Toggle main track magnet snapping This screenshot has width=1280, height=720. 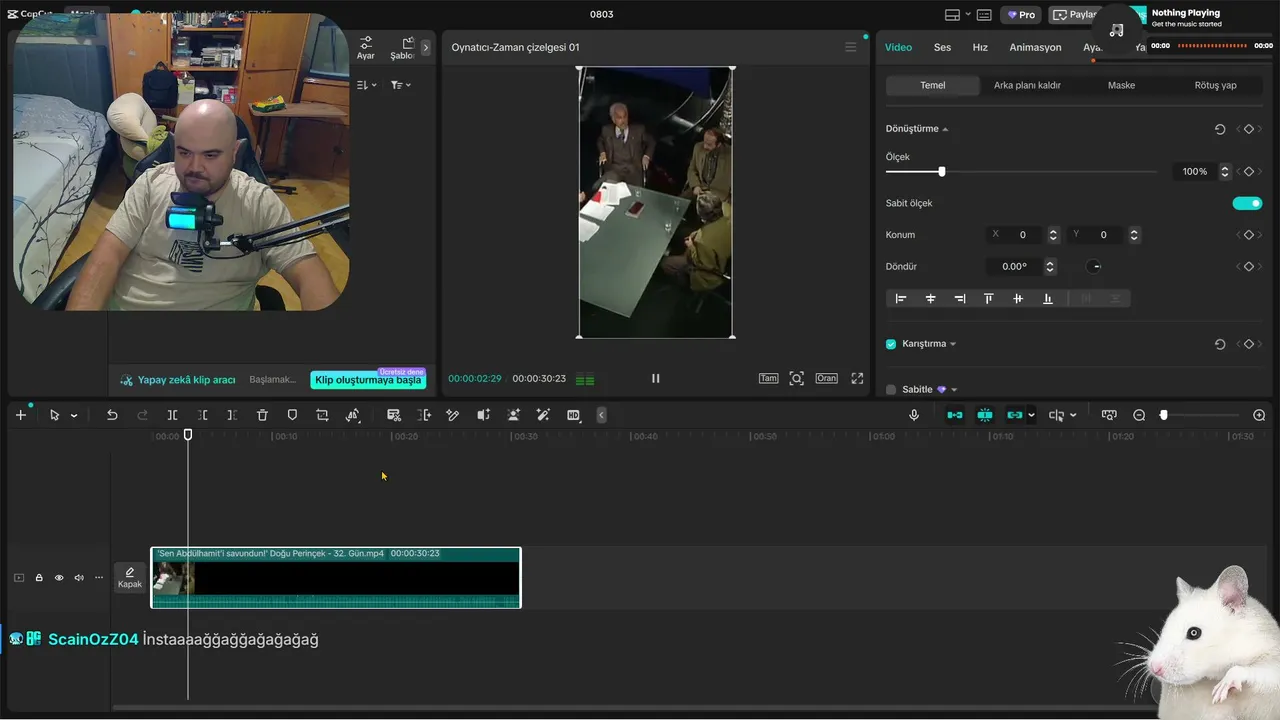click(955, 415)
